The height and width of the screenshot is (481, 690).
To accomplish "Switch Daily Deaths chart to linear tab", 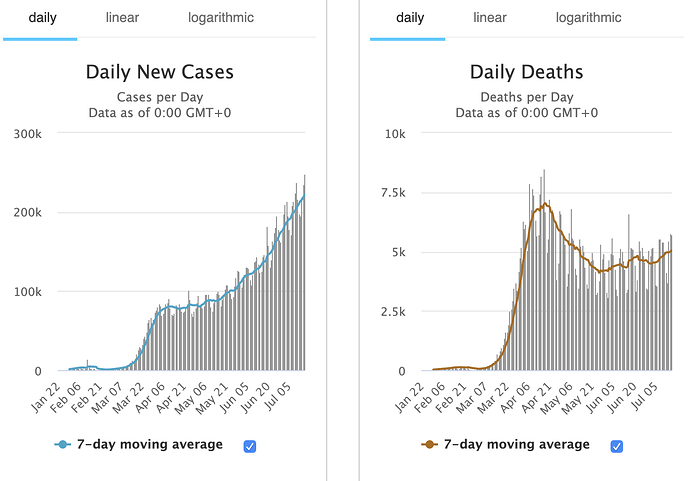I will click(490, 18).
